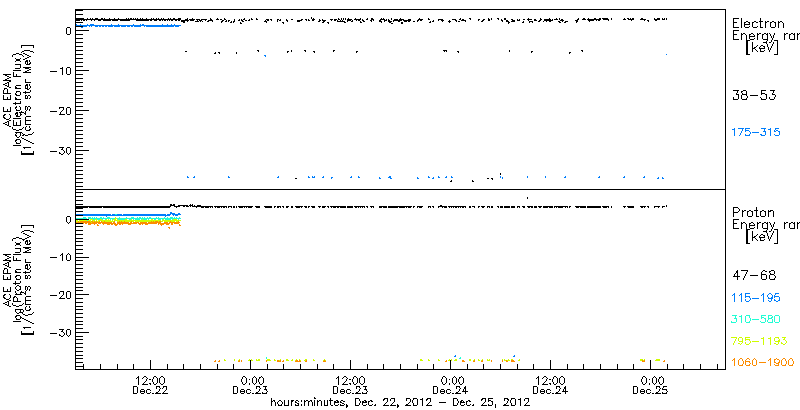Select the blue 115-195 proton legend label
Screen dimensions: 800x410
(x=756, y=298)
